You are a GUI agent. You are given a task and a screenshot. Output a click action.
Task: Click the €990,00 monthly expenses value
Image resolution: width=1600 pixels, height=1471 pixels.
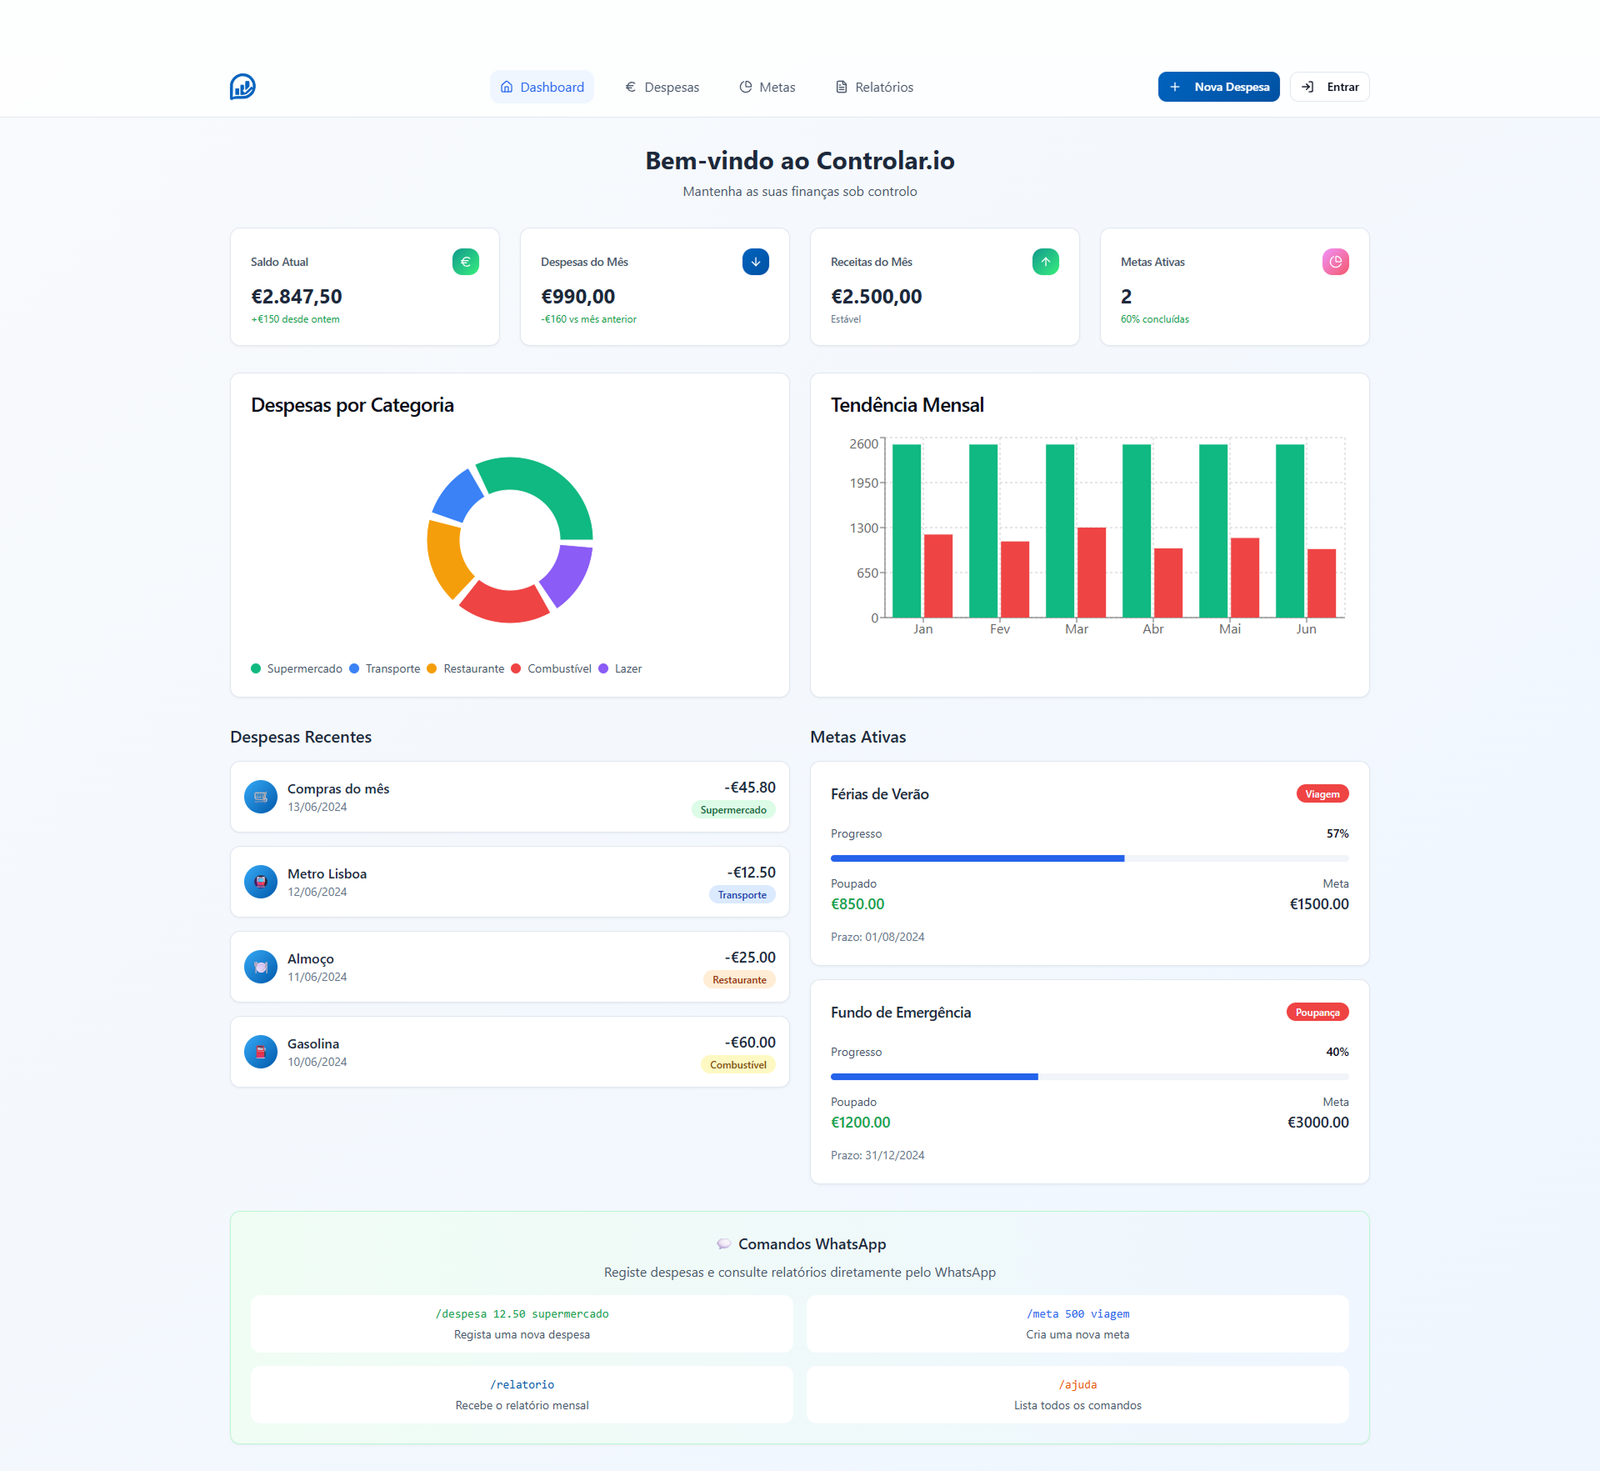[578, 297]
